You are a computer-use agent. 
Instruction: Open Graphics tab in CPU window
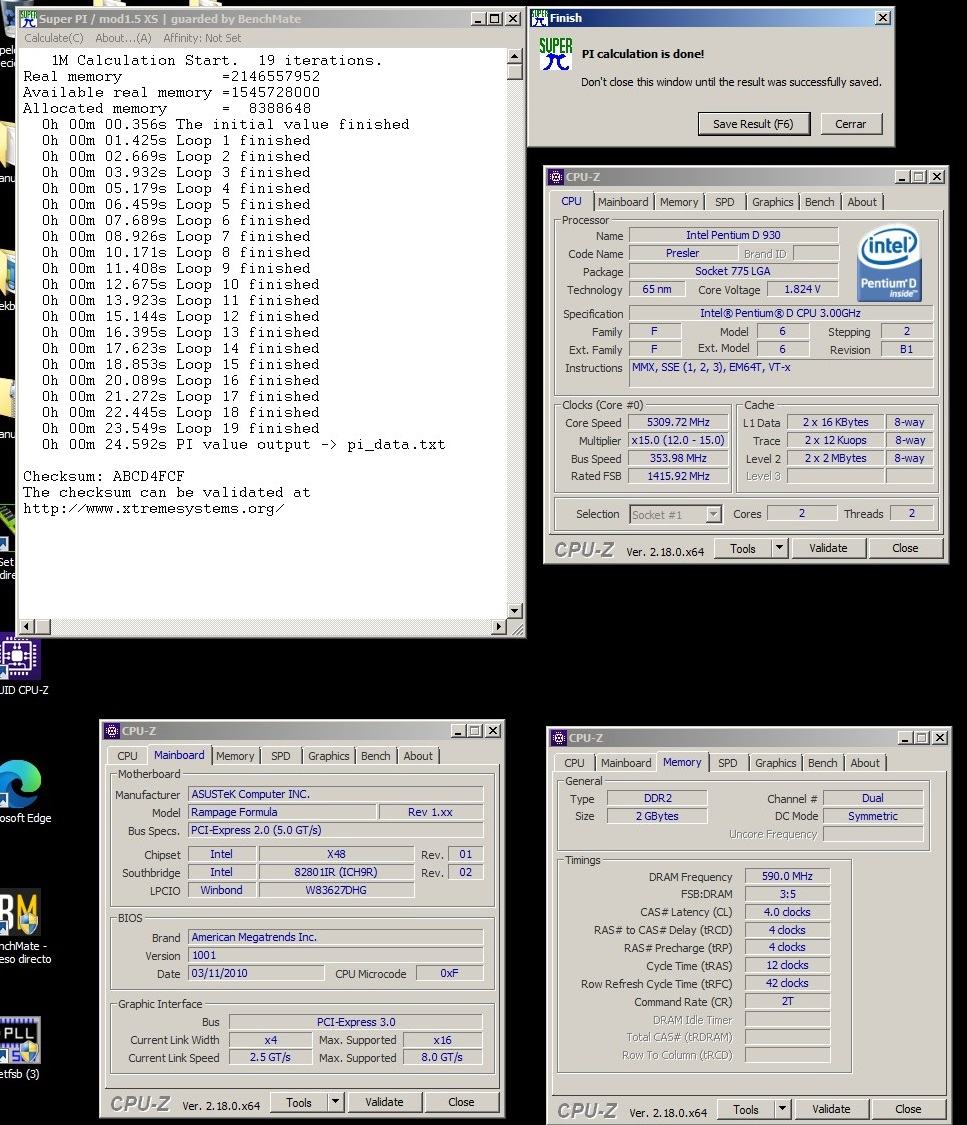[x=773, y=202]
